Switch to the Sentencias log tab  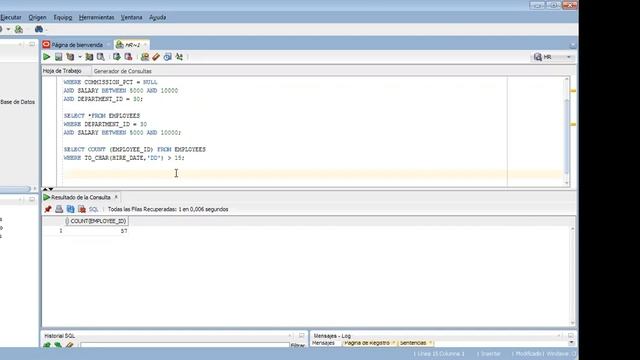[413, 343]
